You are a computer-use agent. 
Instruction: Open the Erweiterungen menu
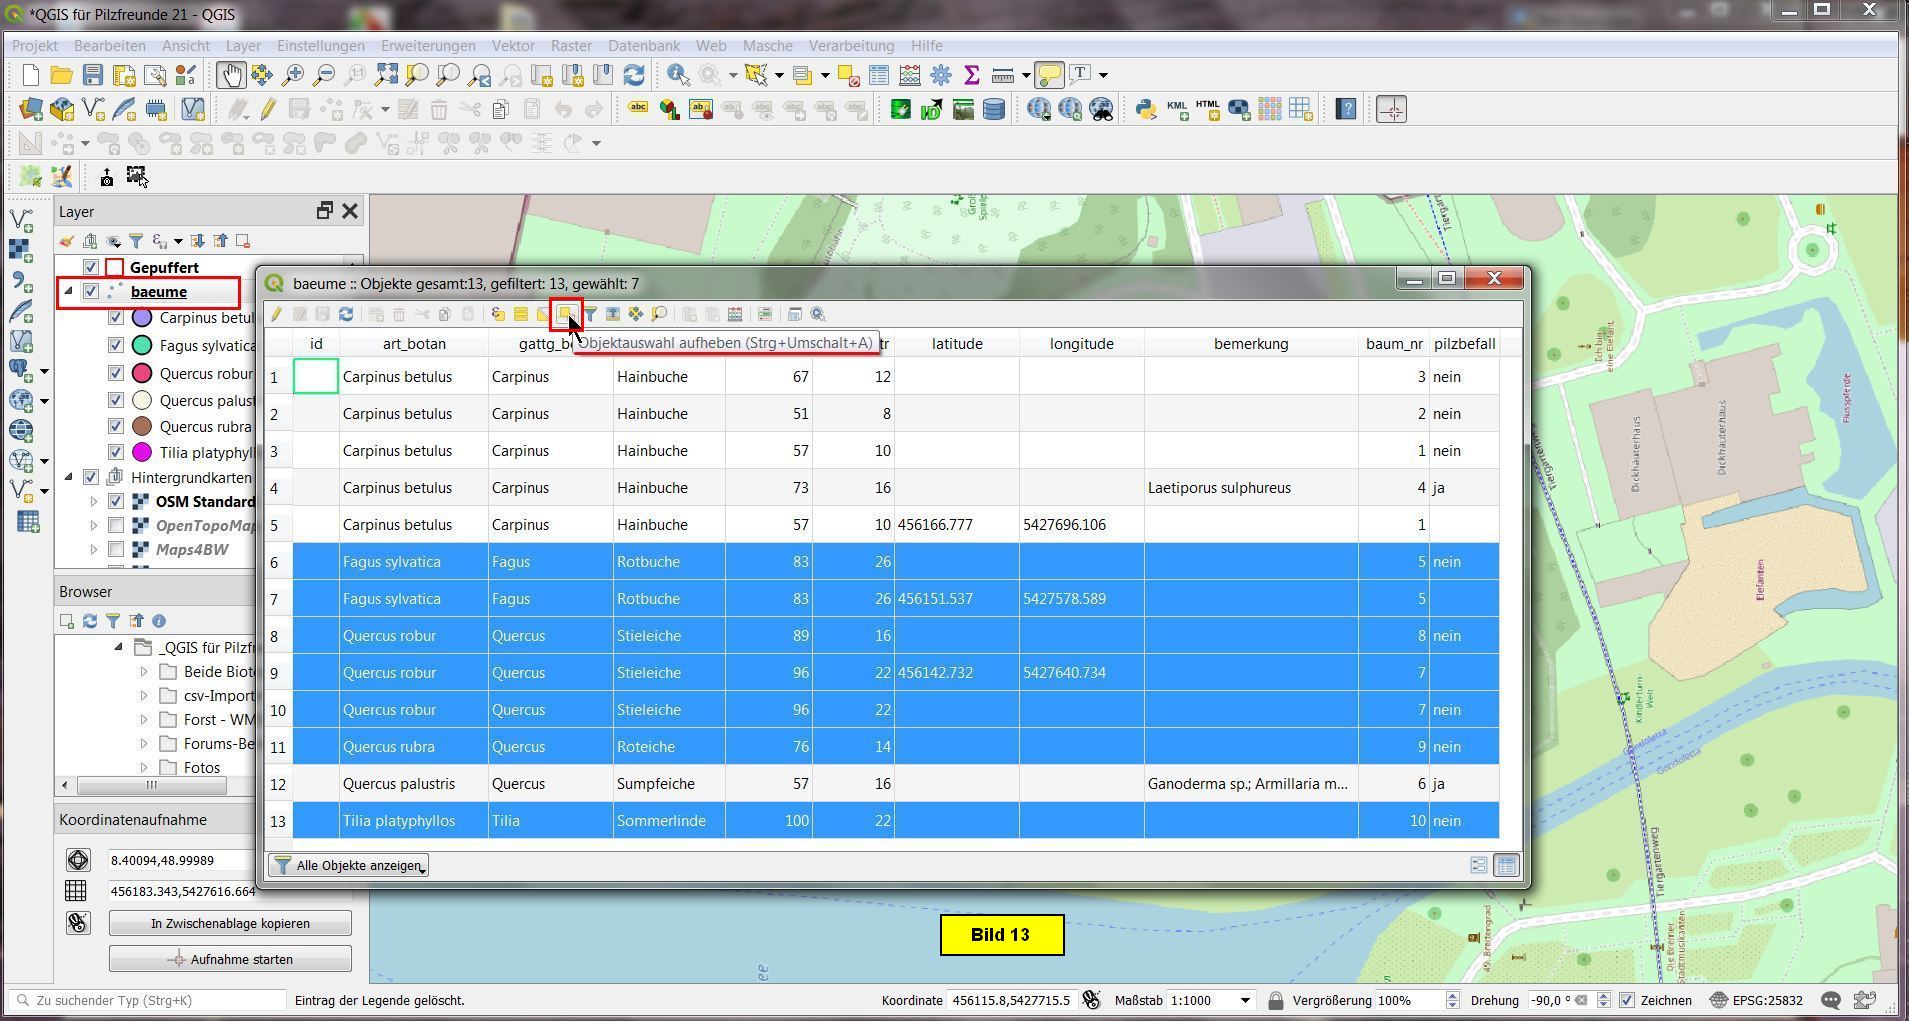[x=427, y=46]
